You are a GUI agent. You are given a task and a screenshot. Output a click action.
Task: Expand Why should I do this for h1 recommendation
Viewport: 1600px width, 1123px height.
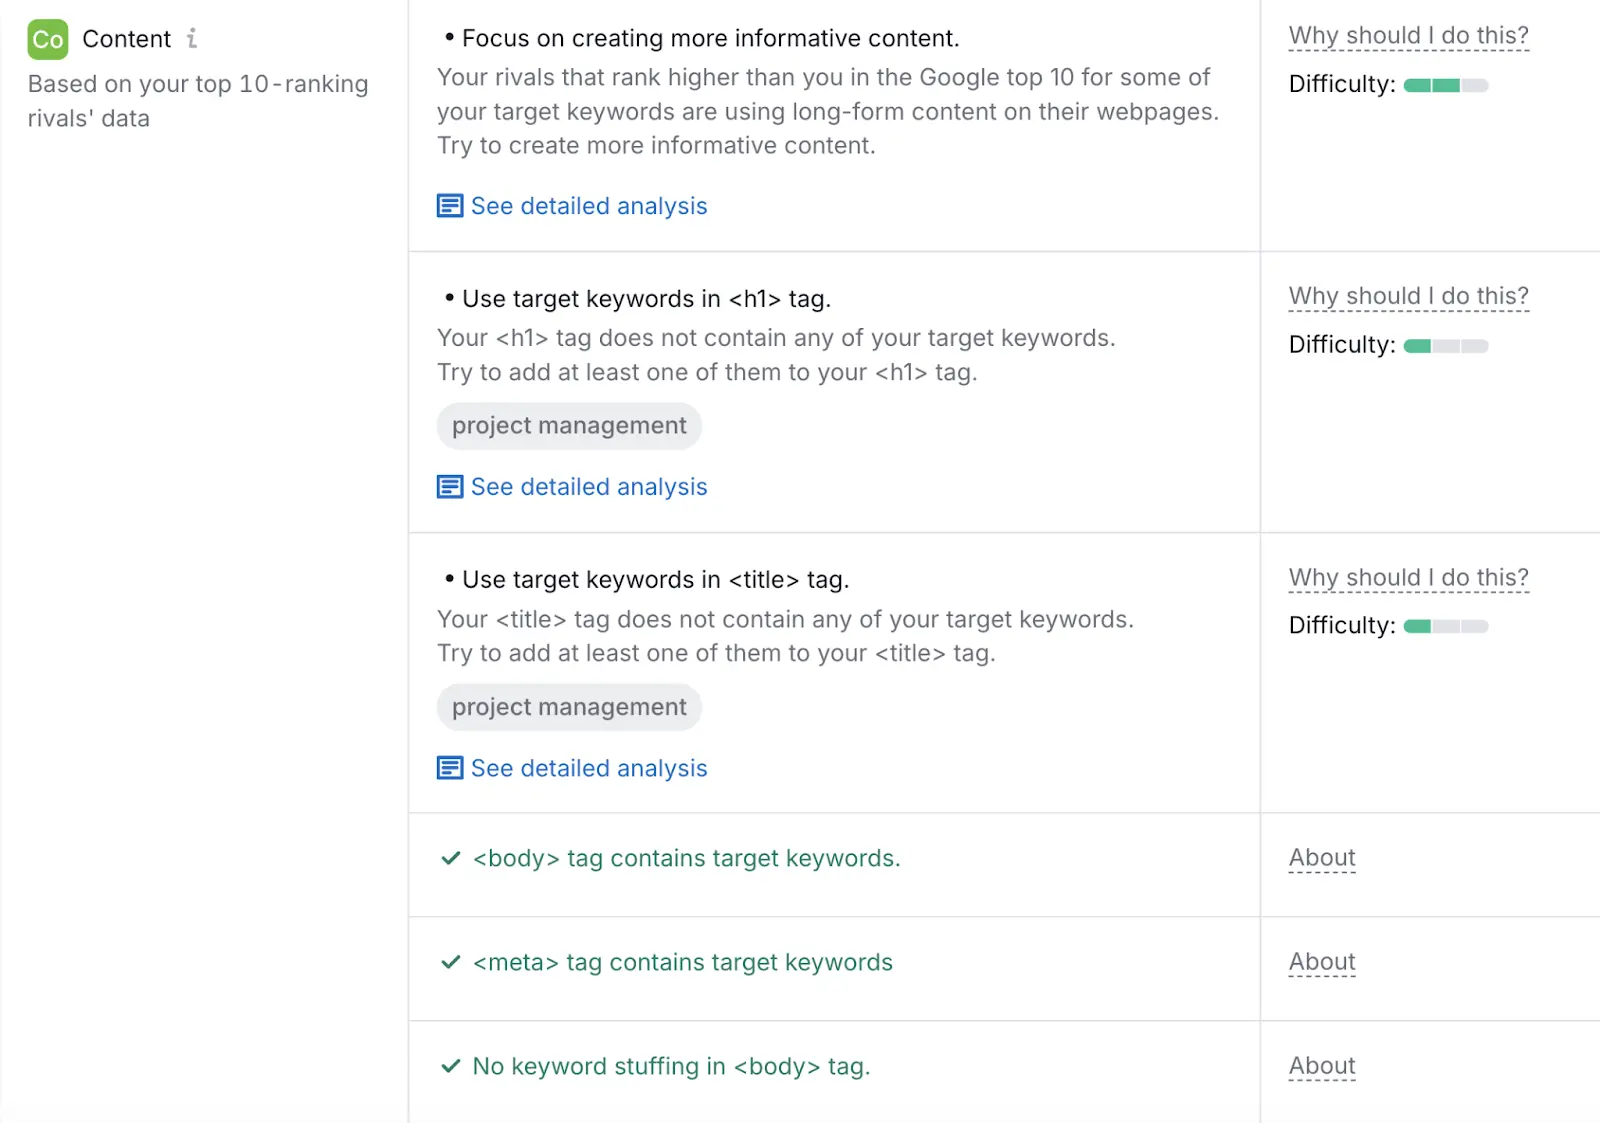tap(1408, 296)
